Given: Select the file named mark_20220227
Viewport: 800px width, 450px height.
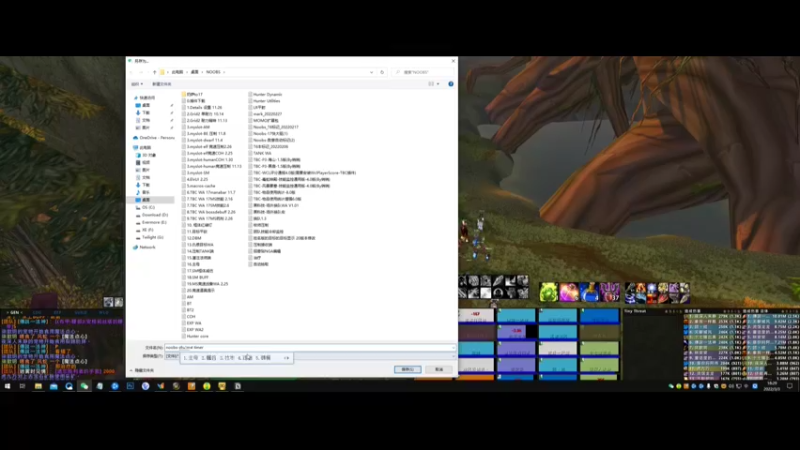Looking at the screenshot, I should 265,114.
